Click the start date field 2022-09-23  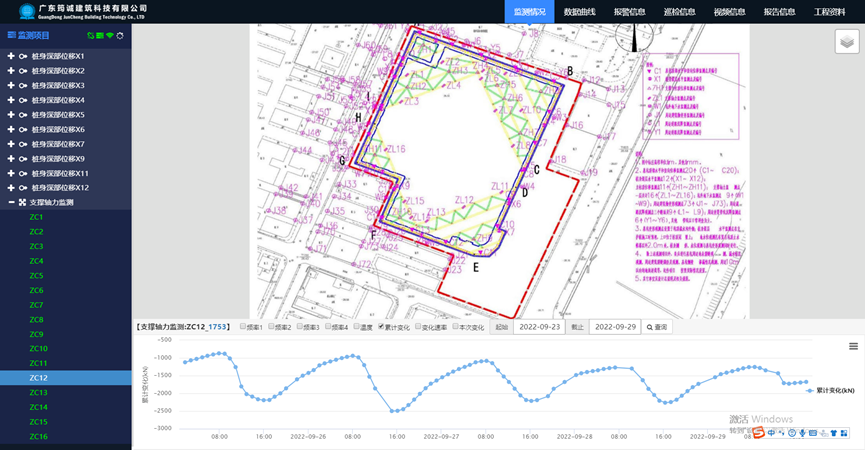(539, 327)
